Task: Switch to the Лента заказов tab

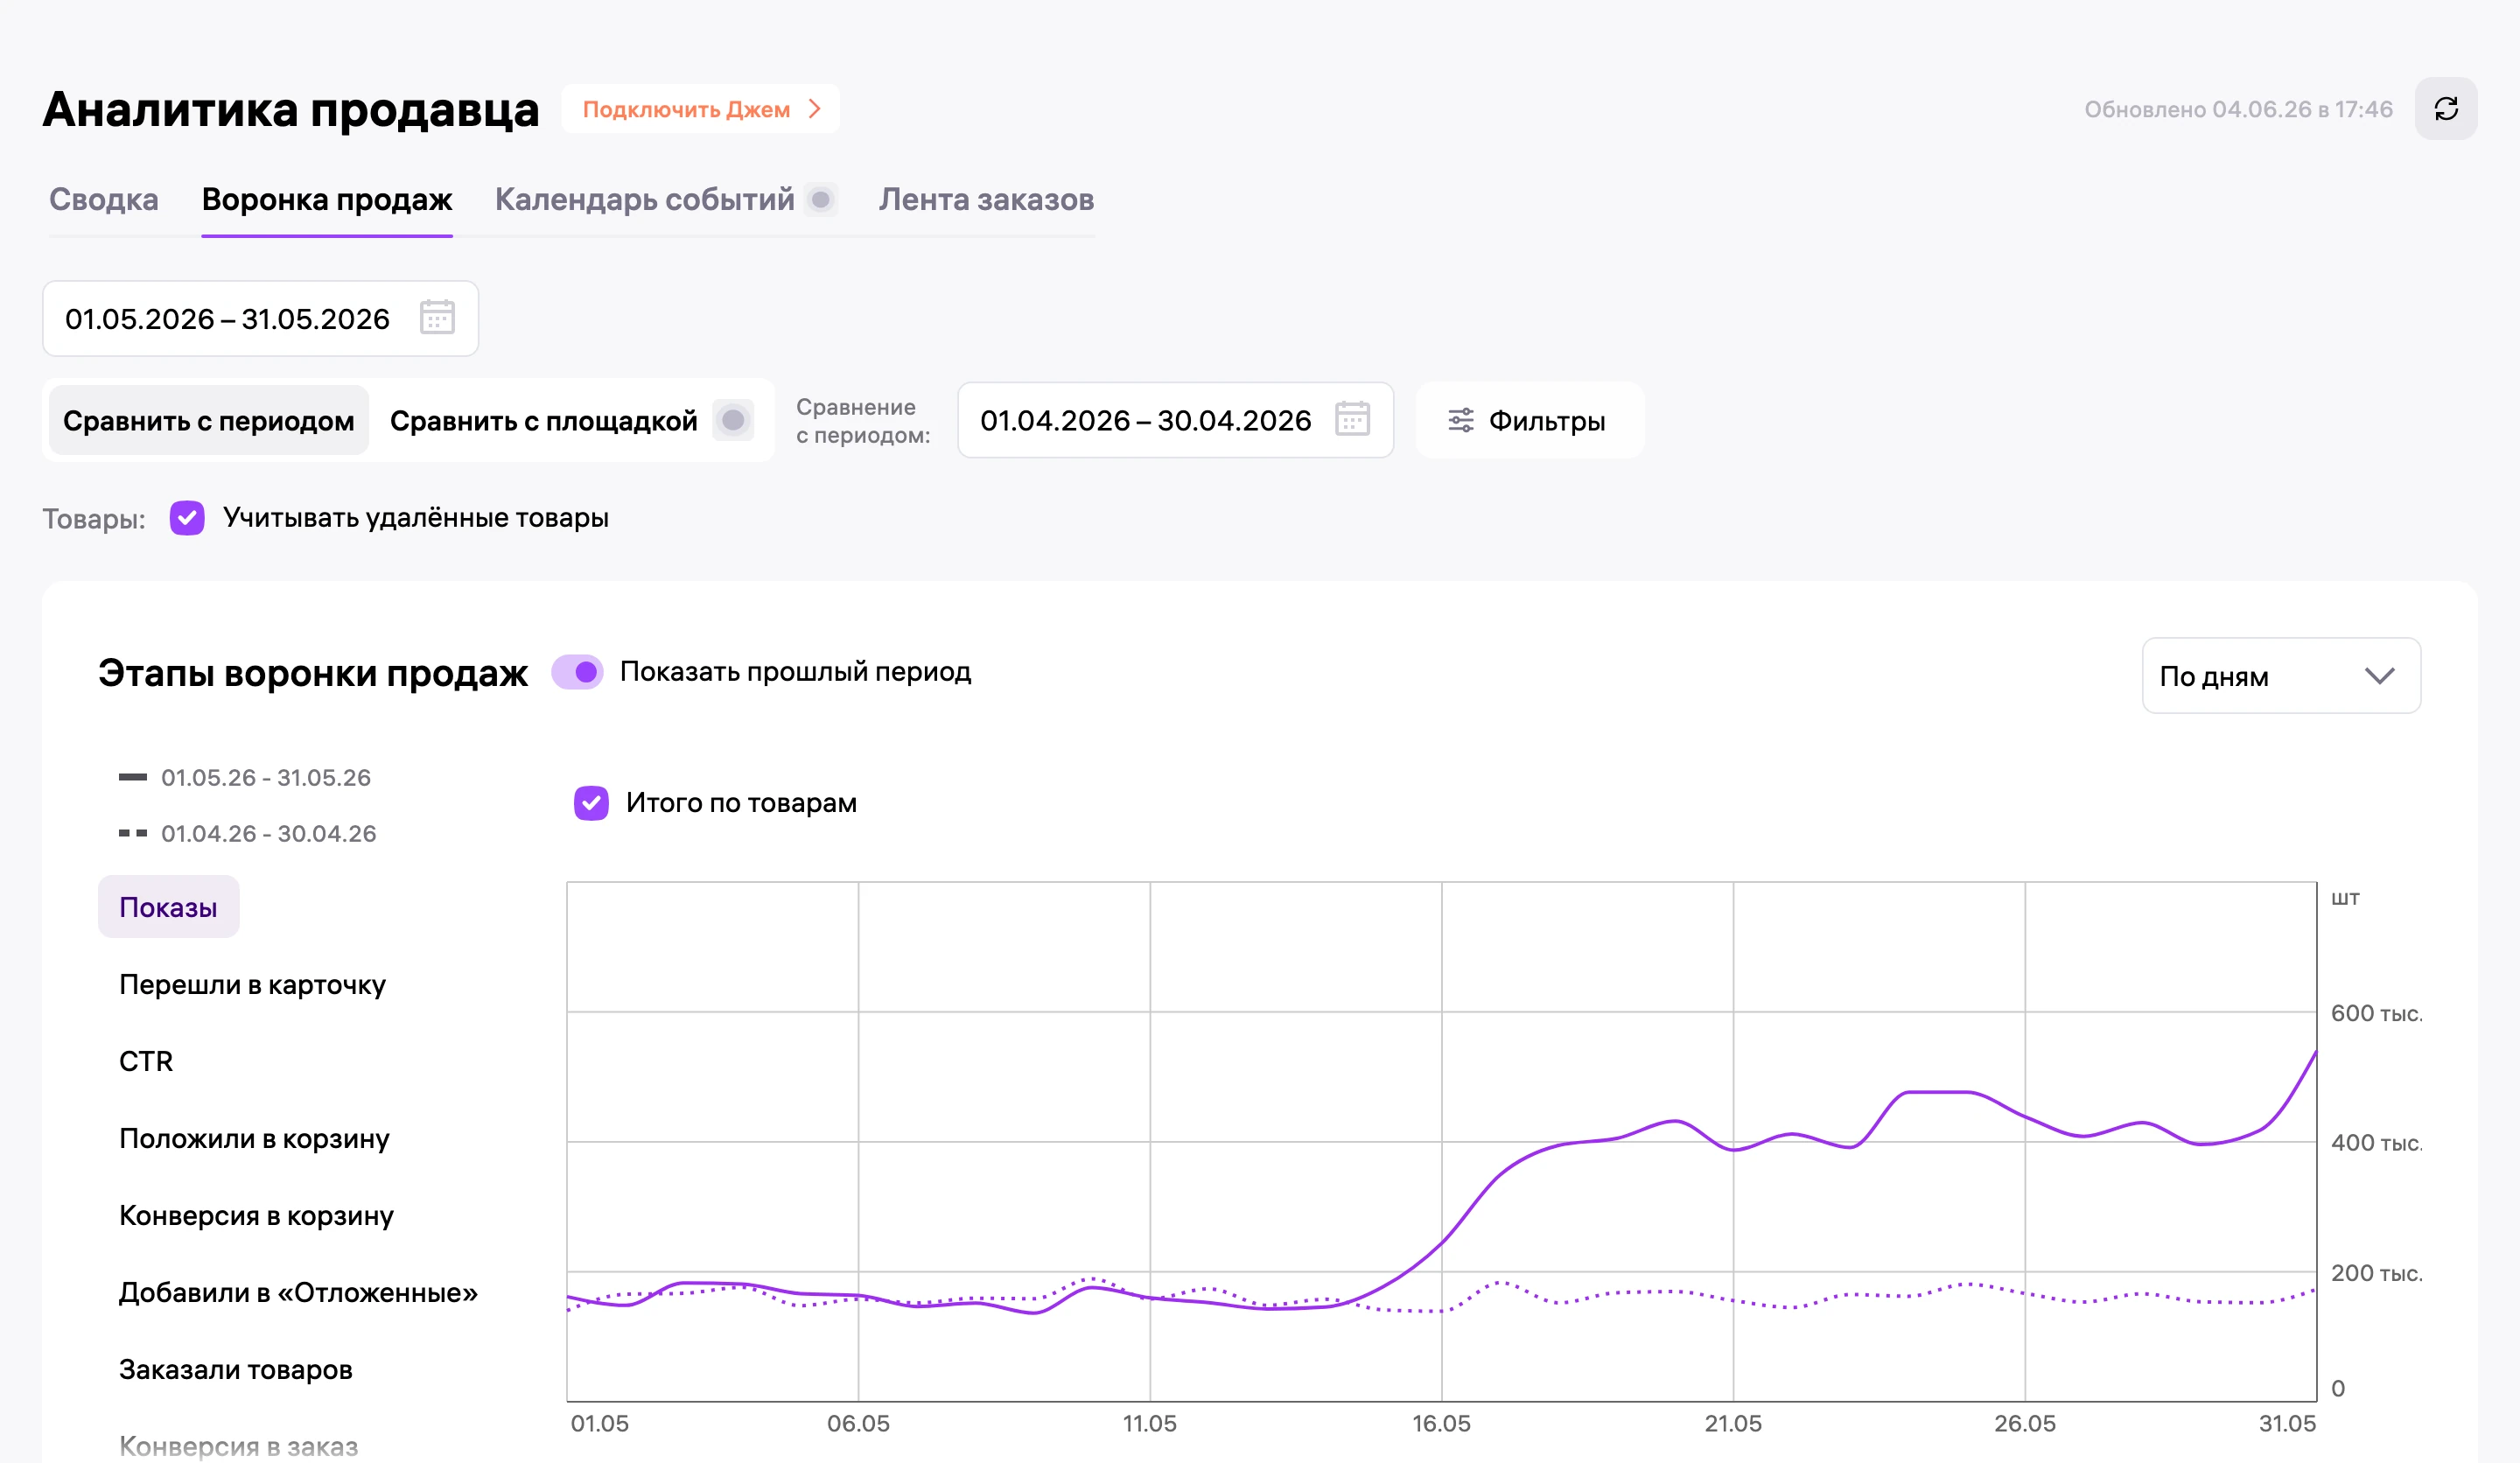Action: [x=986, y=200]
